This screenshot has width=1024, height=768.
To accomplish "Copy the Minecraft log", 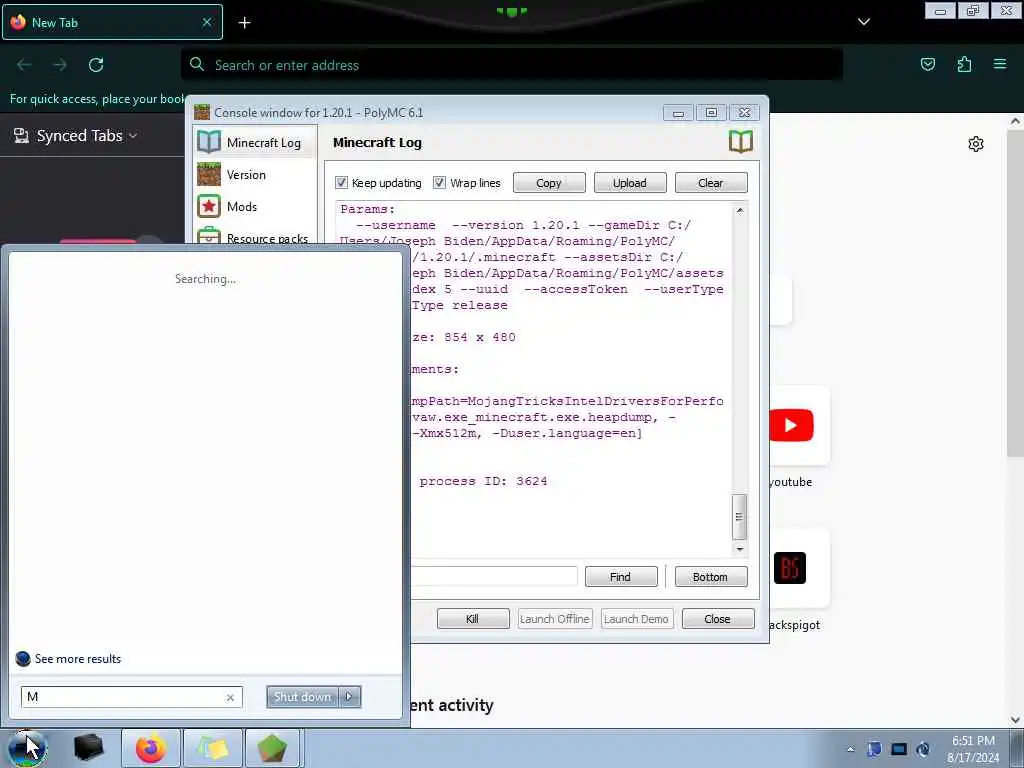I will (x=549, y=183).
